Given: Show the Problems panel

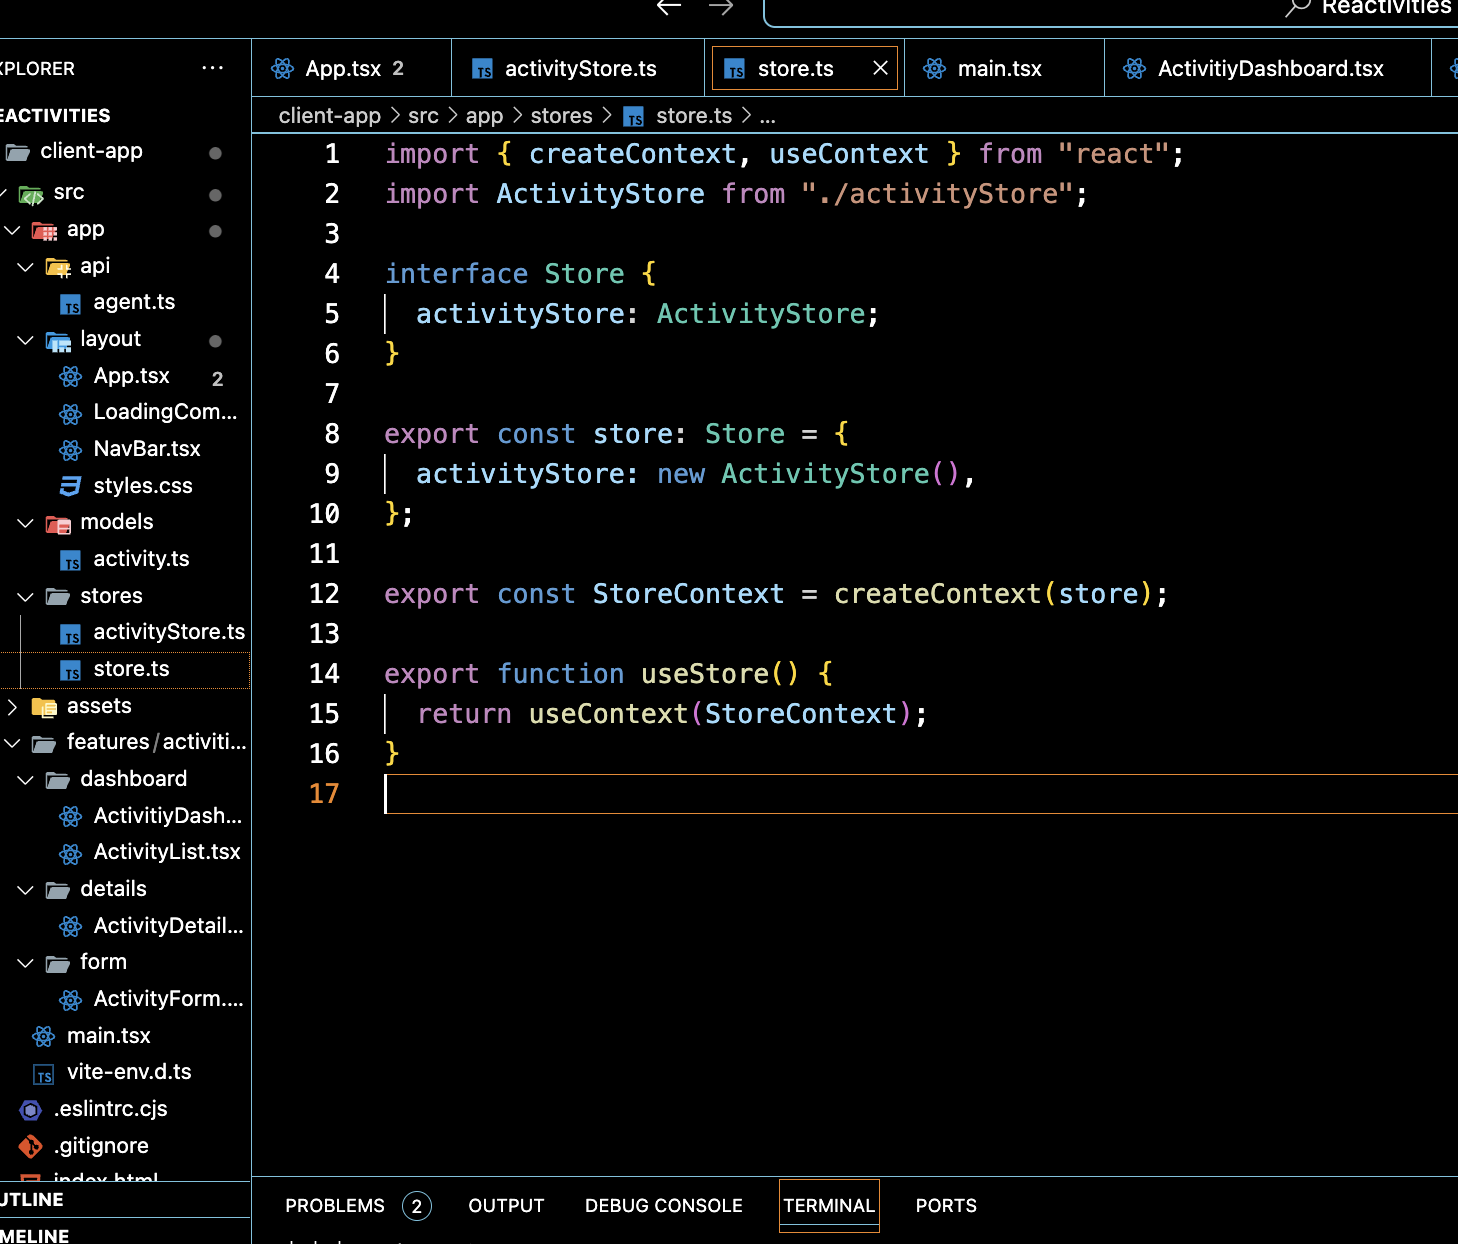Looking at the screenshot, I should click(x=335, y=1206).
